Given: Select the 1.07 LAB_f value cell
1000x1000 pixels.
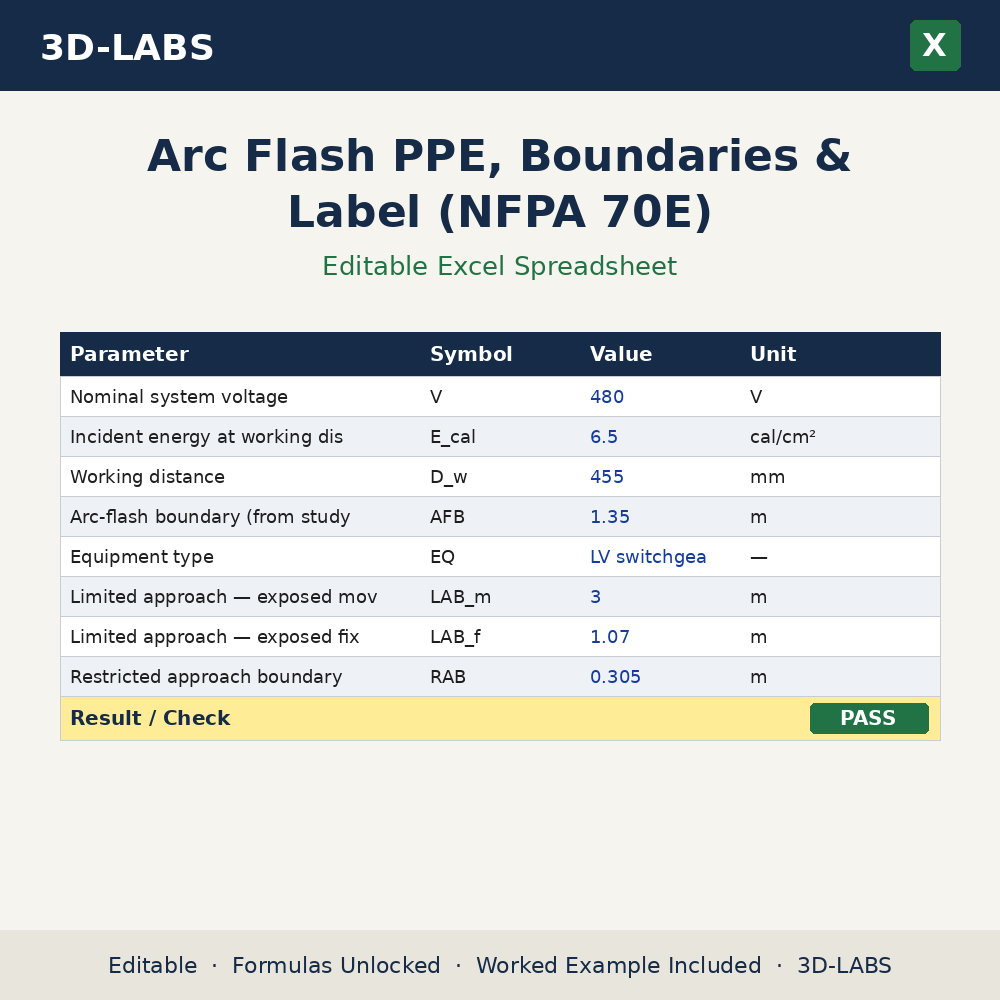Looking at the screenshot, I should (x=609, y=636).
